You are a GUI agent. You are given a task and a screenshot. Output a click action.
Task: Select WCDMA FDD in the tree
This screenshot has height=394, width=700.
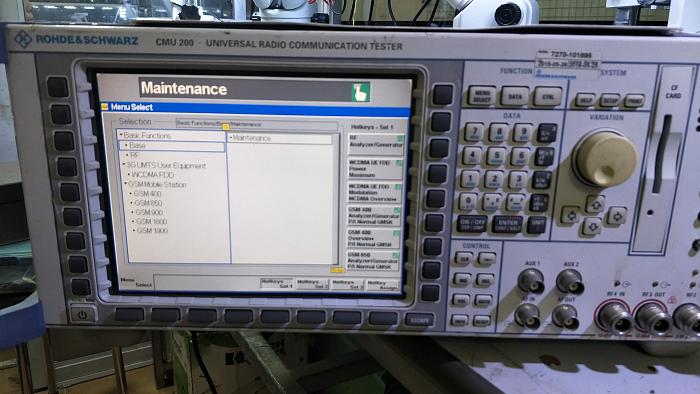click(x=153, y=175)
